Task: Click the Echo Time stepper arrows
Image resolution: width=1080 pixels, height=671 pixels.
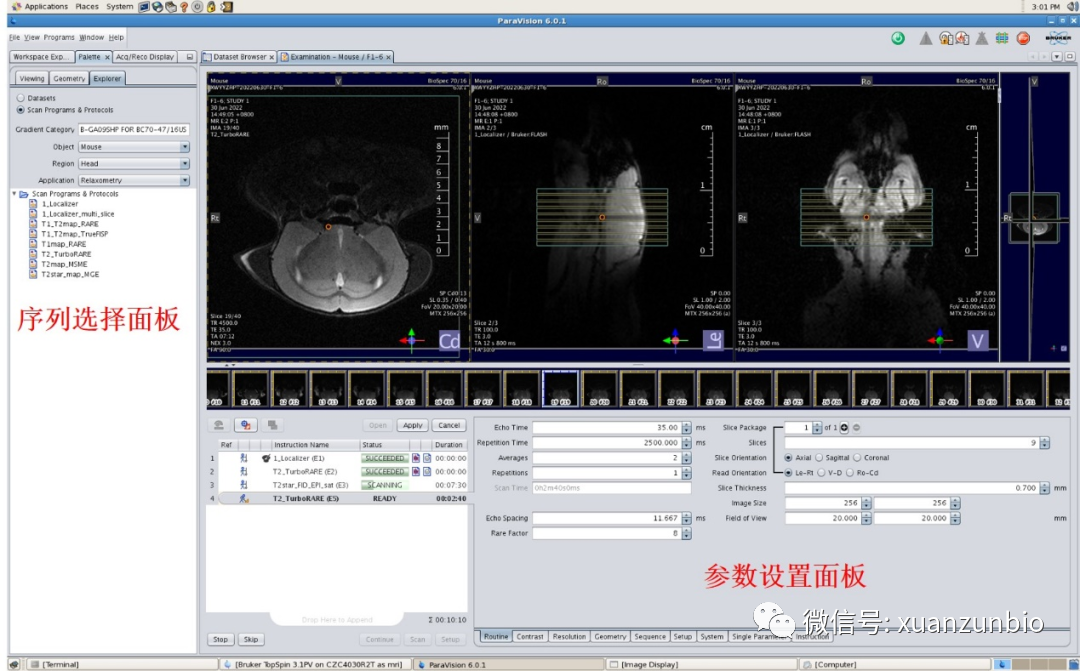Action: point(686,428)
